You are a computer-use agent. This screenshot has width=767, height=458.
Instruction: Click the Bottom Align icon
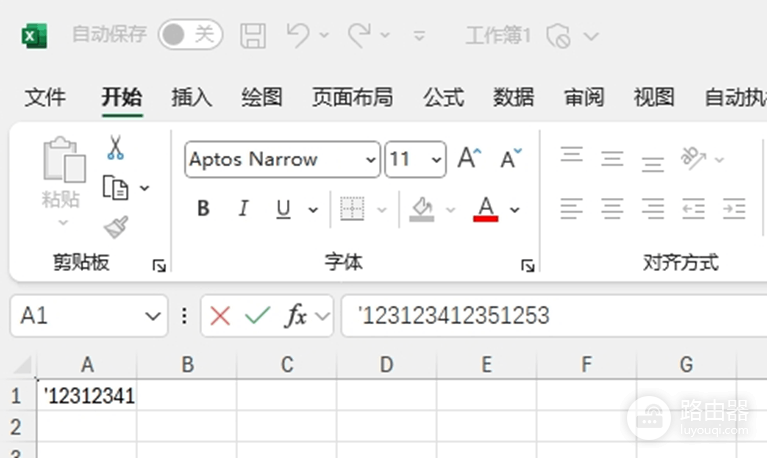pyautogui.click(x=653, y=163)
